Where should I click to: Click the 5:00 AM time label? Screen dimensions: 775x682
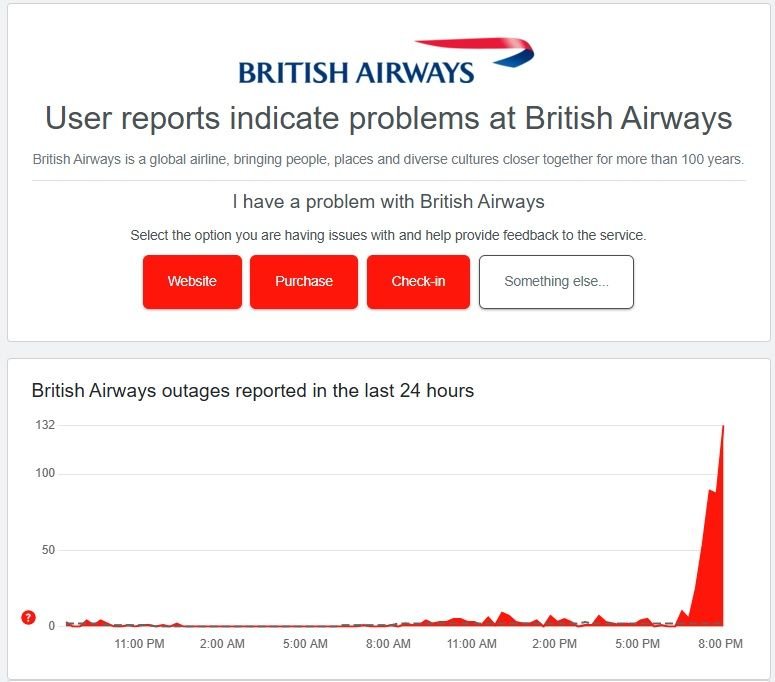coord(305,644)
